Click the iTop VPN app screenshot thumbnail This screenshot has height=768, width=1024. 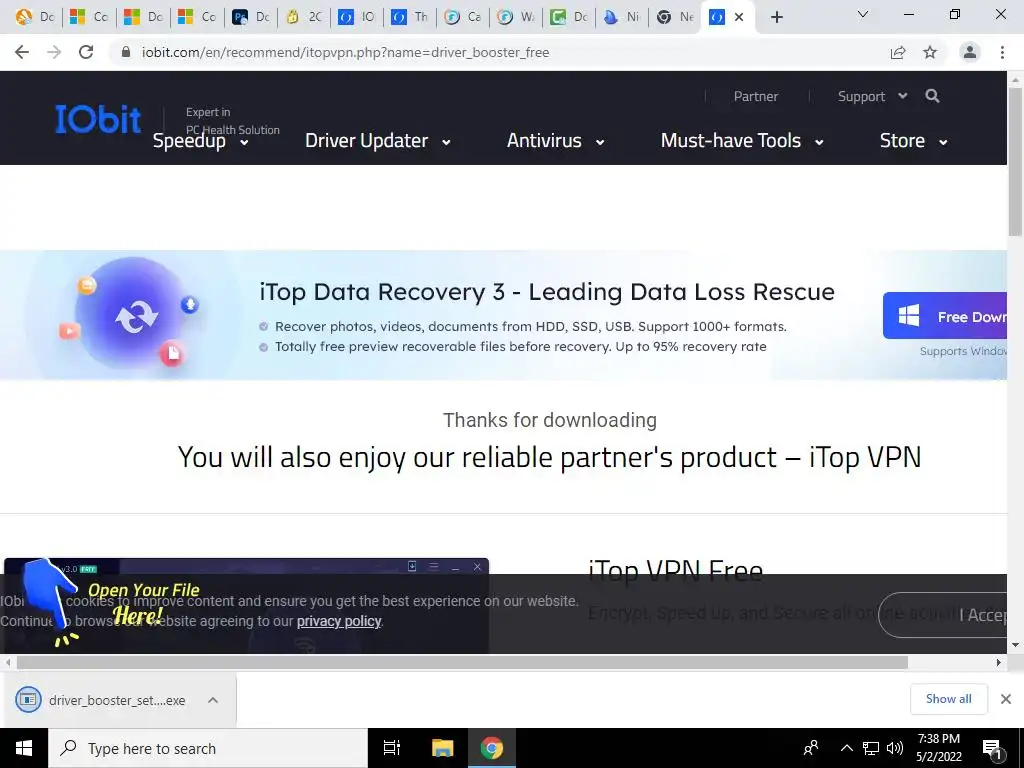click(x=246, y=605)
